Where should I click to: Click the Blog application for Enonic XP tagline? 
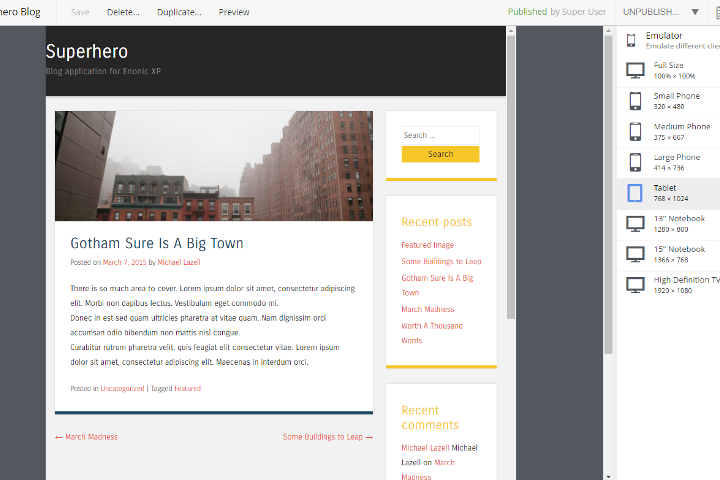click(x=103, y=72)
